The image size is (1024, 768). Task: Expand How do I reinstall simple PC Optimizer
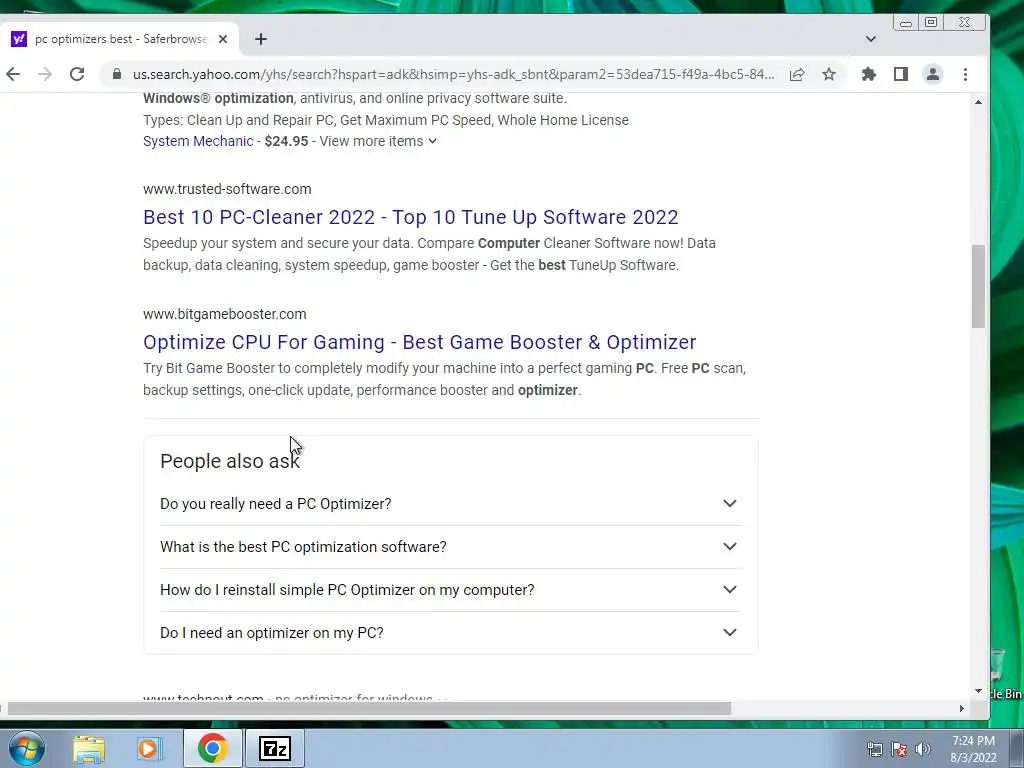[450, 590]
